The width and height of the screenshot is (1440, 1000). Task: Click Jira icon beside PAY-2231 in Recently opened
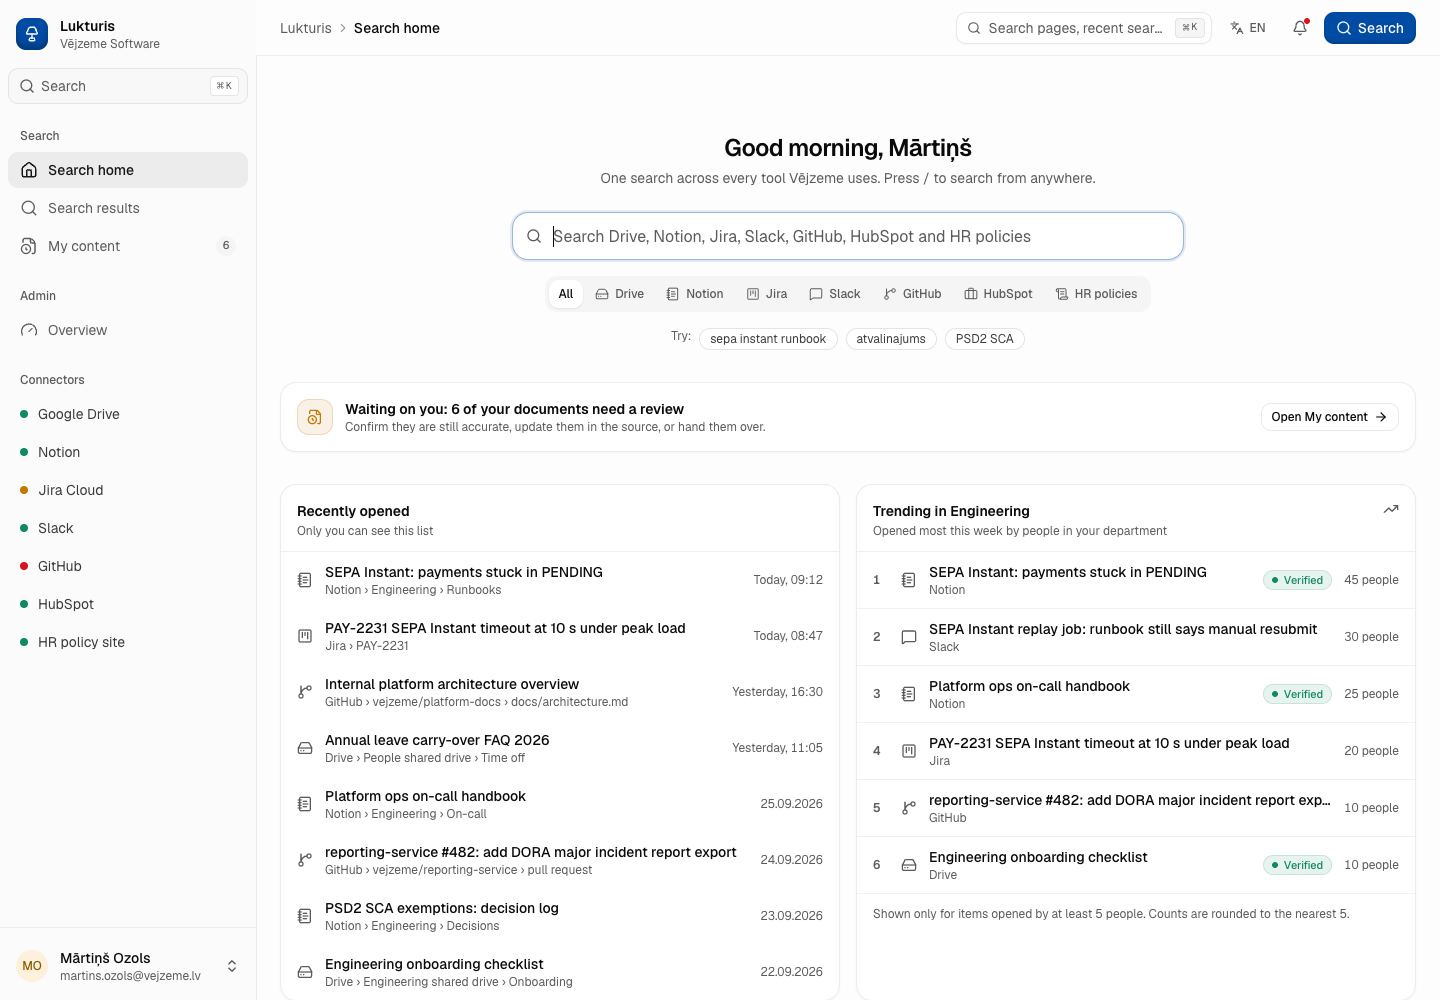[x=305, y=636]
